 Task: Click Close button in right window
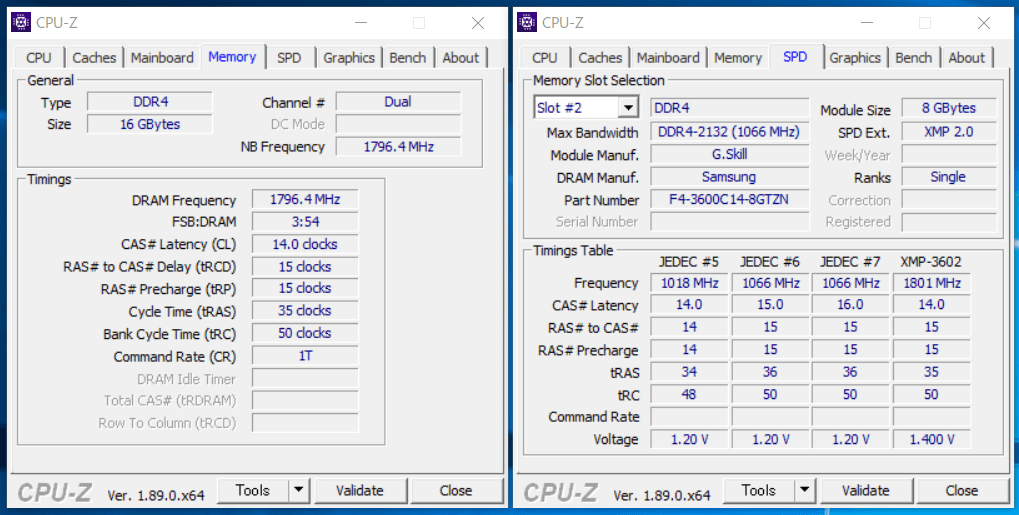(962, 491)
